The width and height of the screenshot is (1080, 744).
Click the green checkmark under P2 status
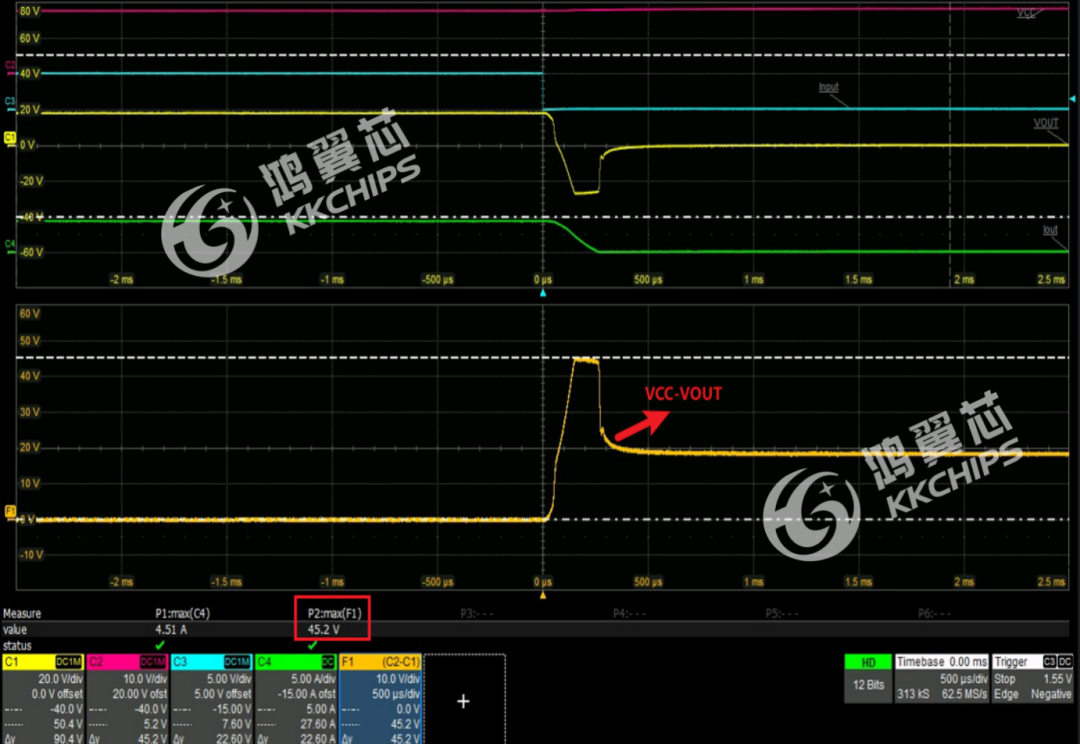tap(312, 645)
